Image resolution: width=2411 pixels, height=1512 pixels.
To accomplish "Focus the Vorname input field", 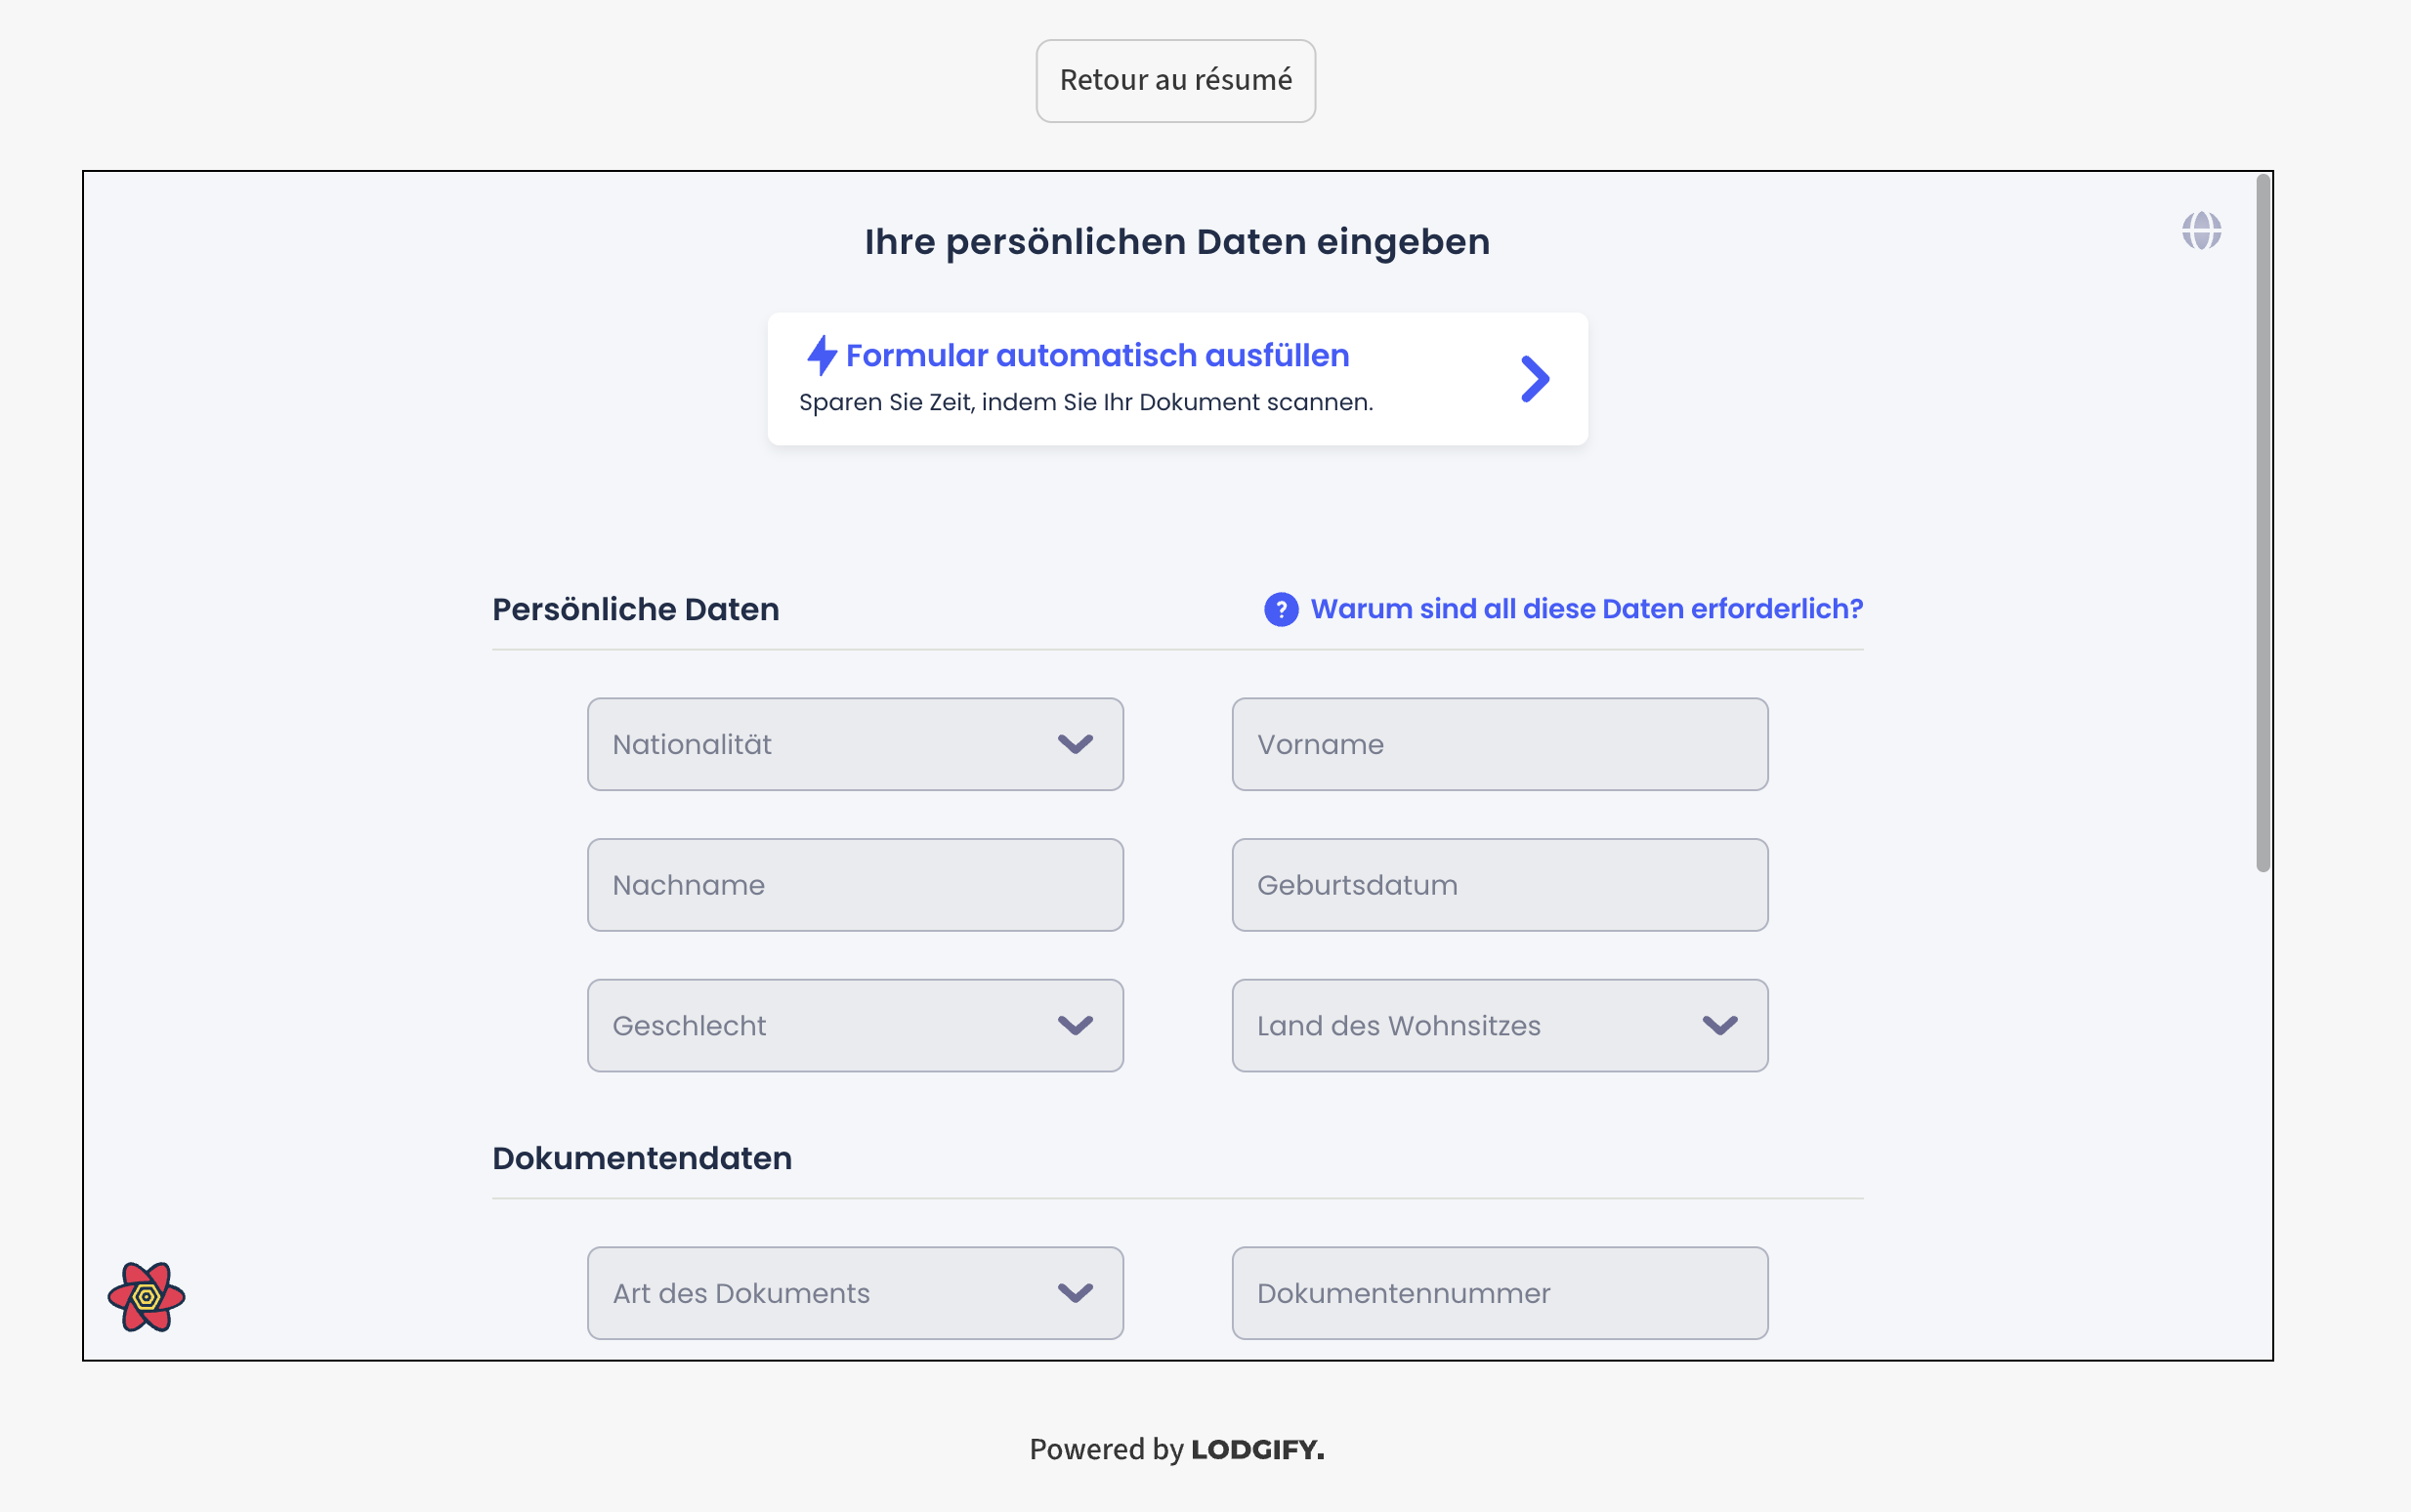I will [x=1499, y=744].
